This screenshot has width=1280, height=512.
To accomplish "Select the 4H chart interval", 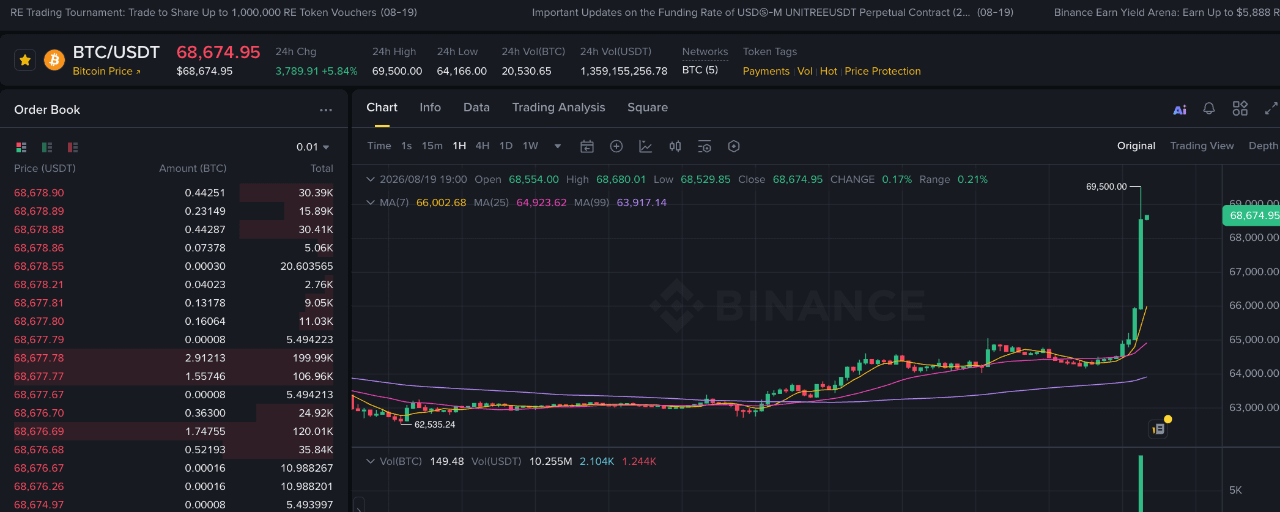I will click(x=482, y=146).
